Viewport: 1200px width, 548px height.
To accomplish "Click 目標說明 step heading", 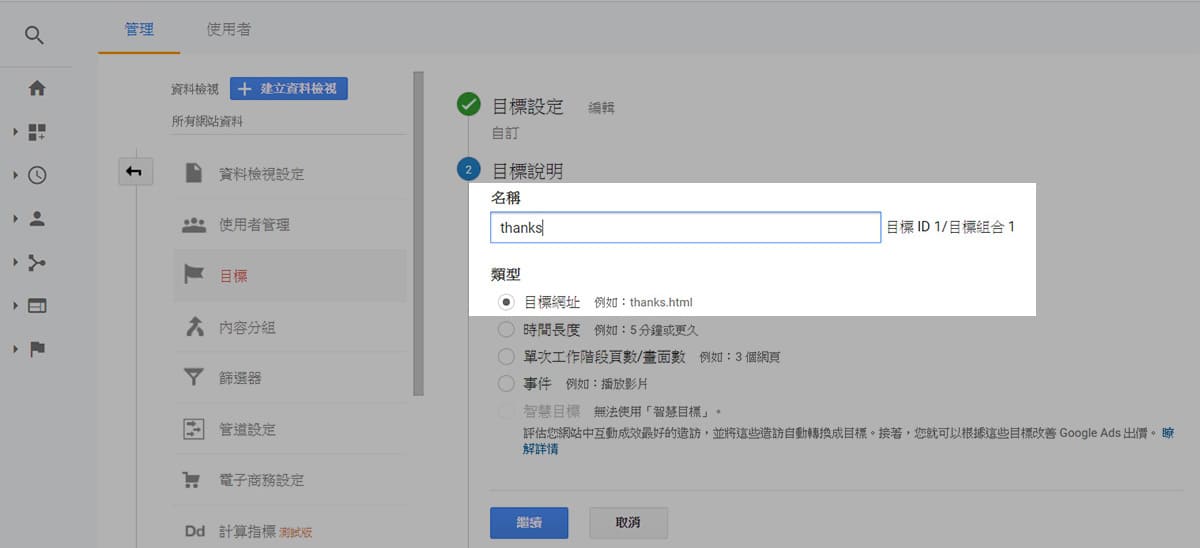I will point(527,171).
